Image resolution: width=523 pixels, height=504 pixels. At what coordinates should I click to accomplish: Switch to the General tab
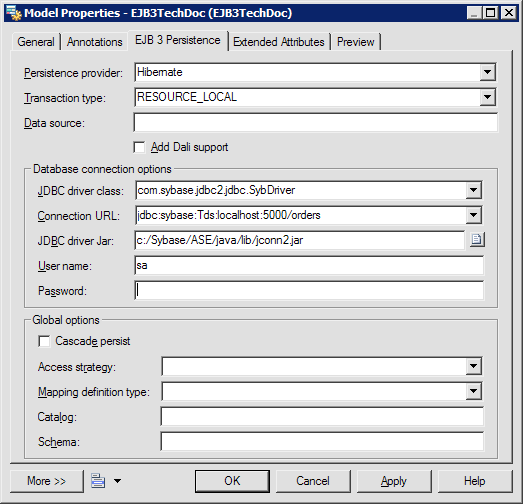click(x=36, y=42)
